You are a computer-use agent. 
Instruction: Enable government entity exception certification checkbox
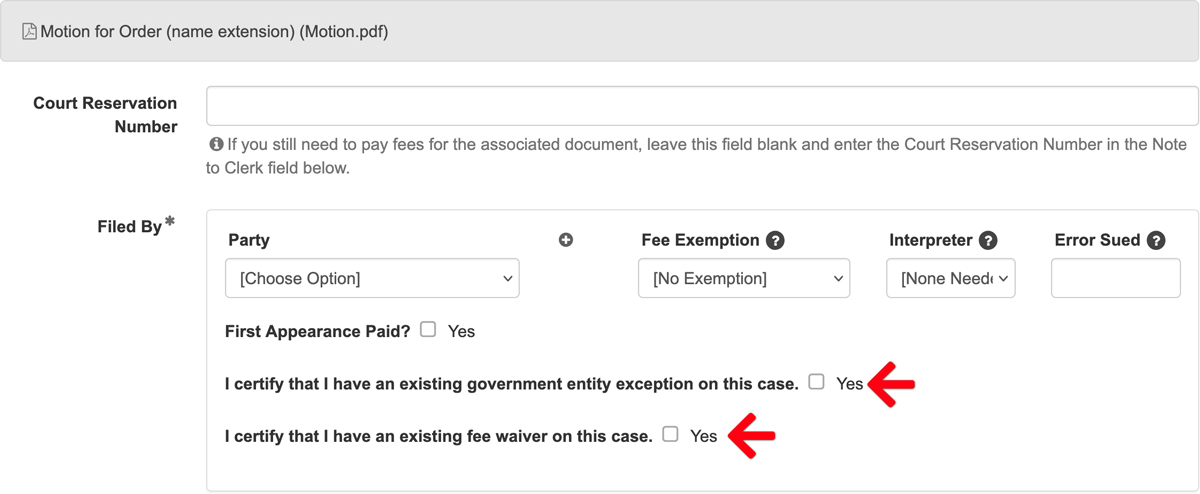click(817, 382)
